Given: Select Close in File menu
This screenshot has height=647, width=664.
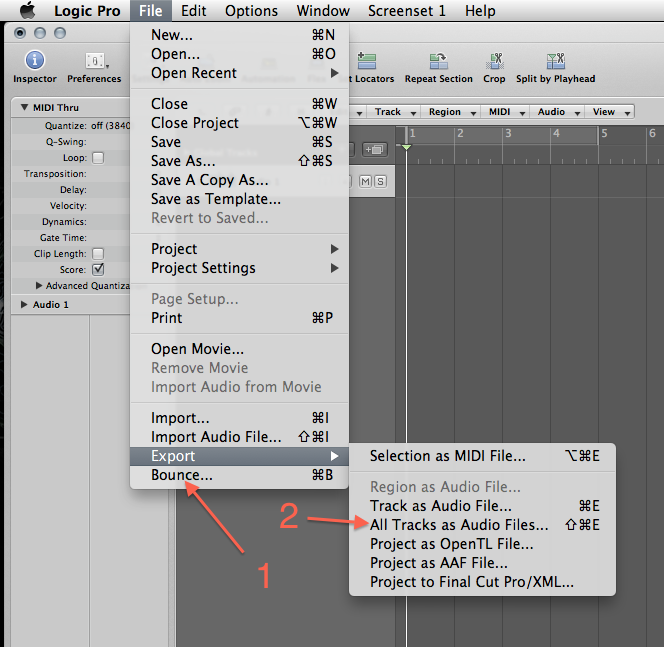Looking at the screenshot, I should pyautogui.click(x=239, y=104).
